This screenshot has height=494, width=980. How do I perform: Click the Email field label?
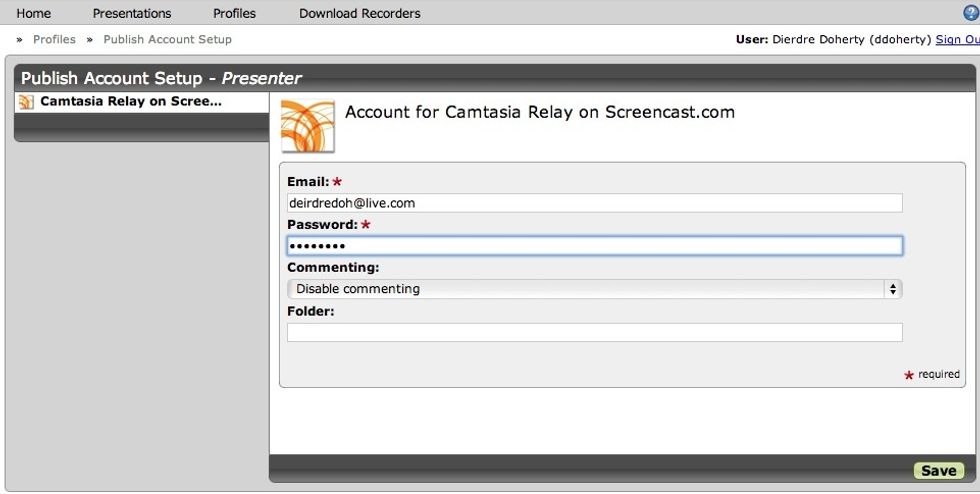(x=308, y=182)
